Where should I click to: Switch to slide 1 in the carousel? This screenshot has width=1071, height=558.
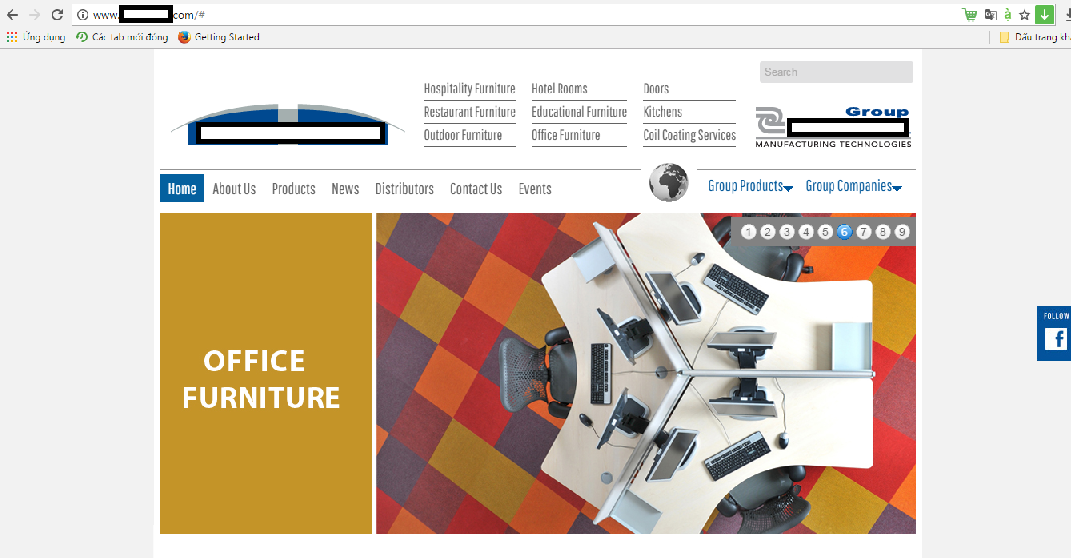[749, 232]
